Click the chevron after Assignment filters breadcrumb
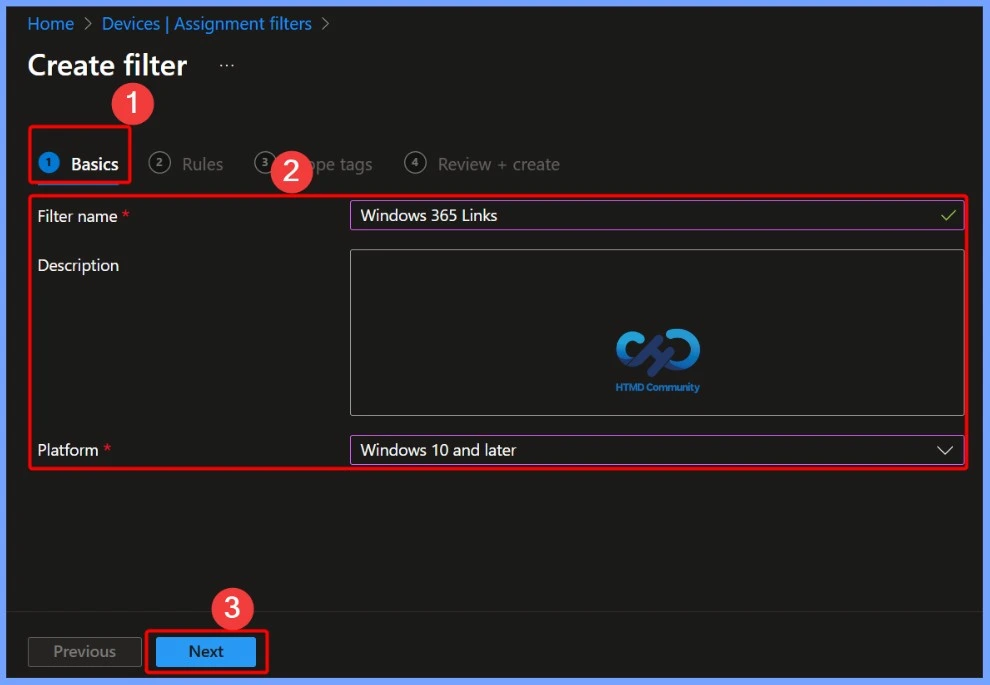990x685 pixels. coord(325,23)
